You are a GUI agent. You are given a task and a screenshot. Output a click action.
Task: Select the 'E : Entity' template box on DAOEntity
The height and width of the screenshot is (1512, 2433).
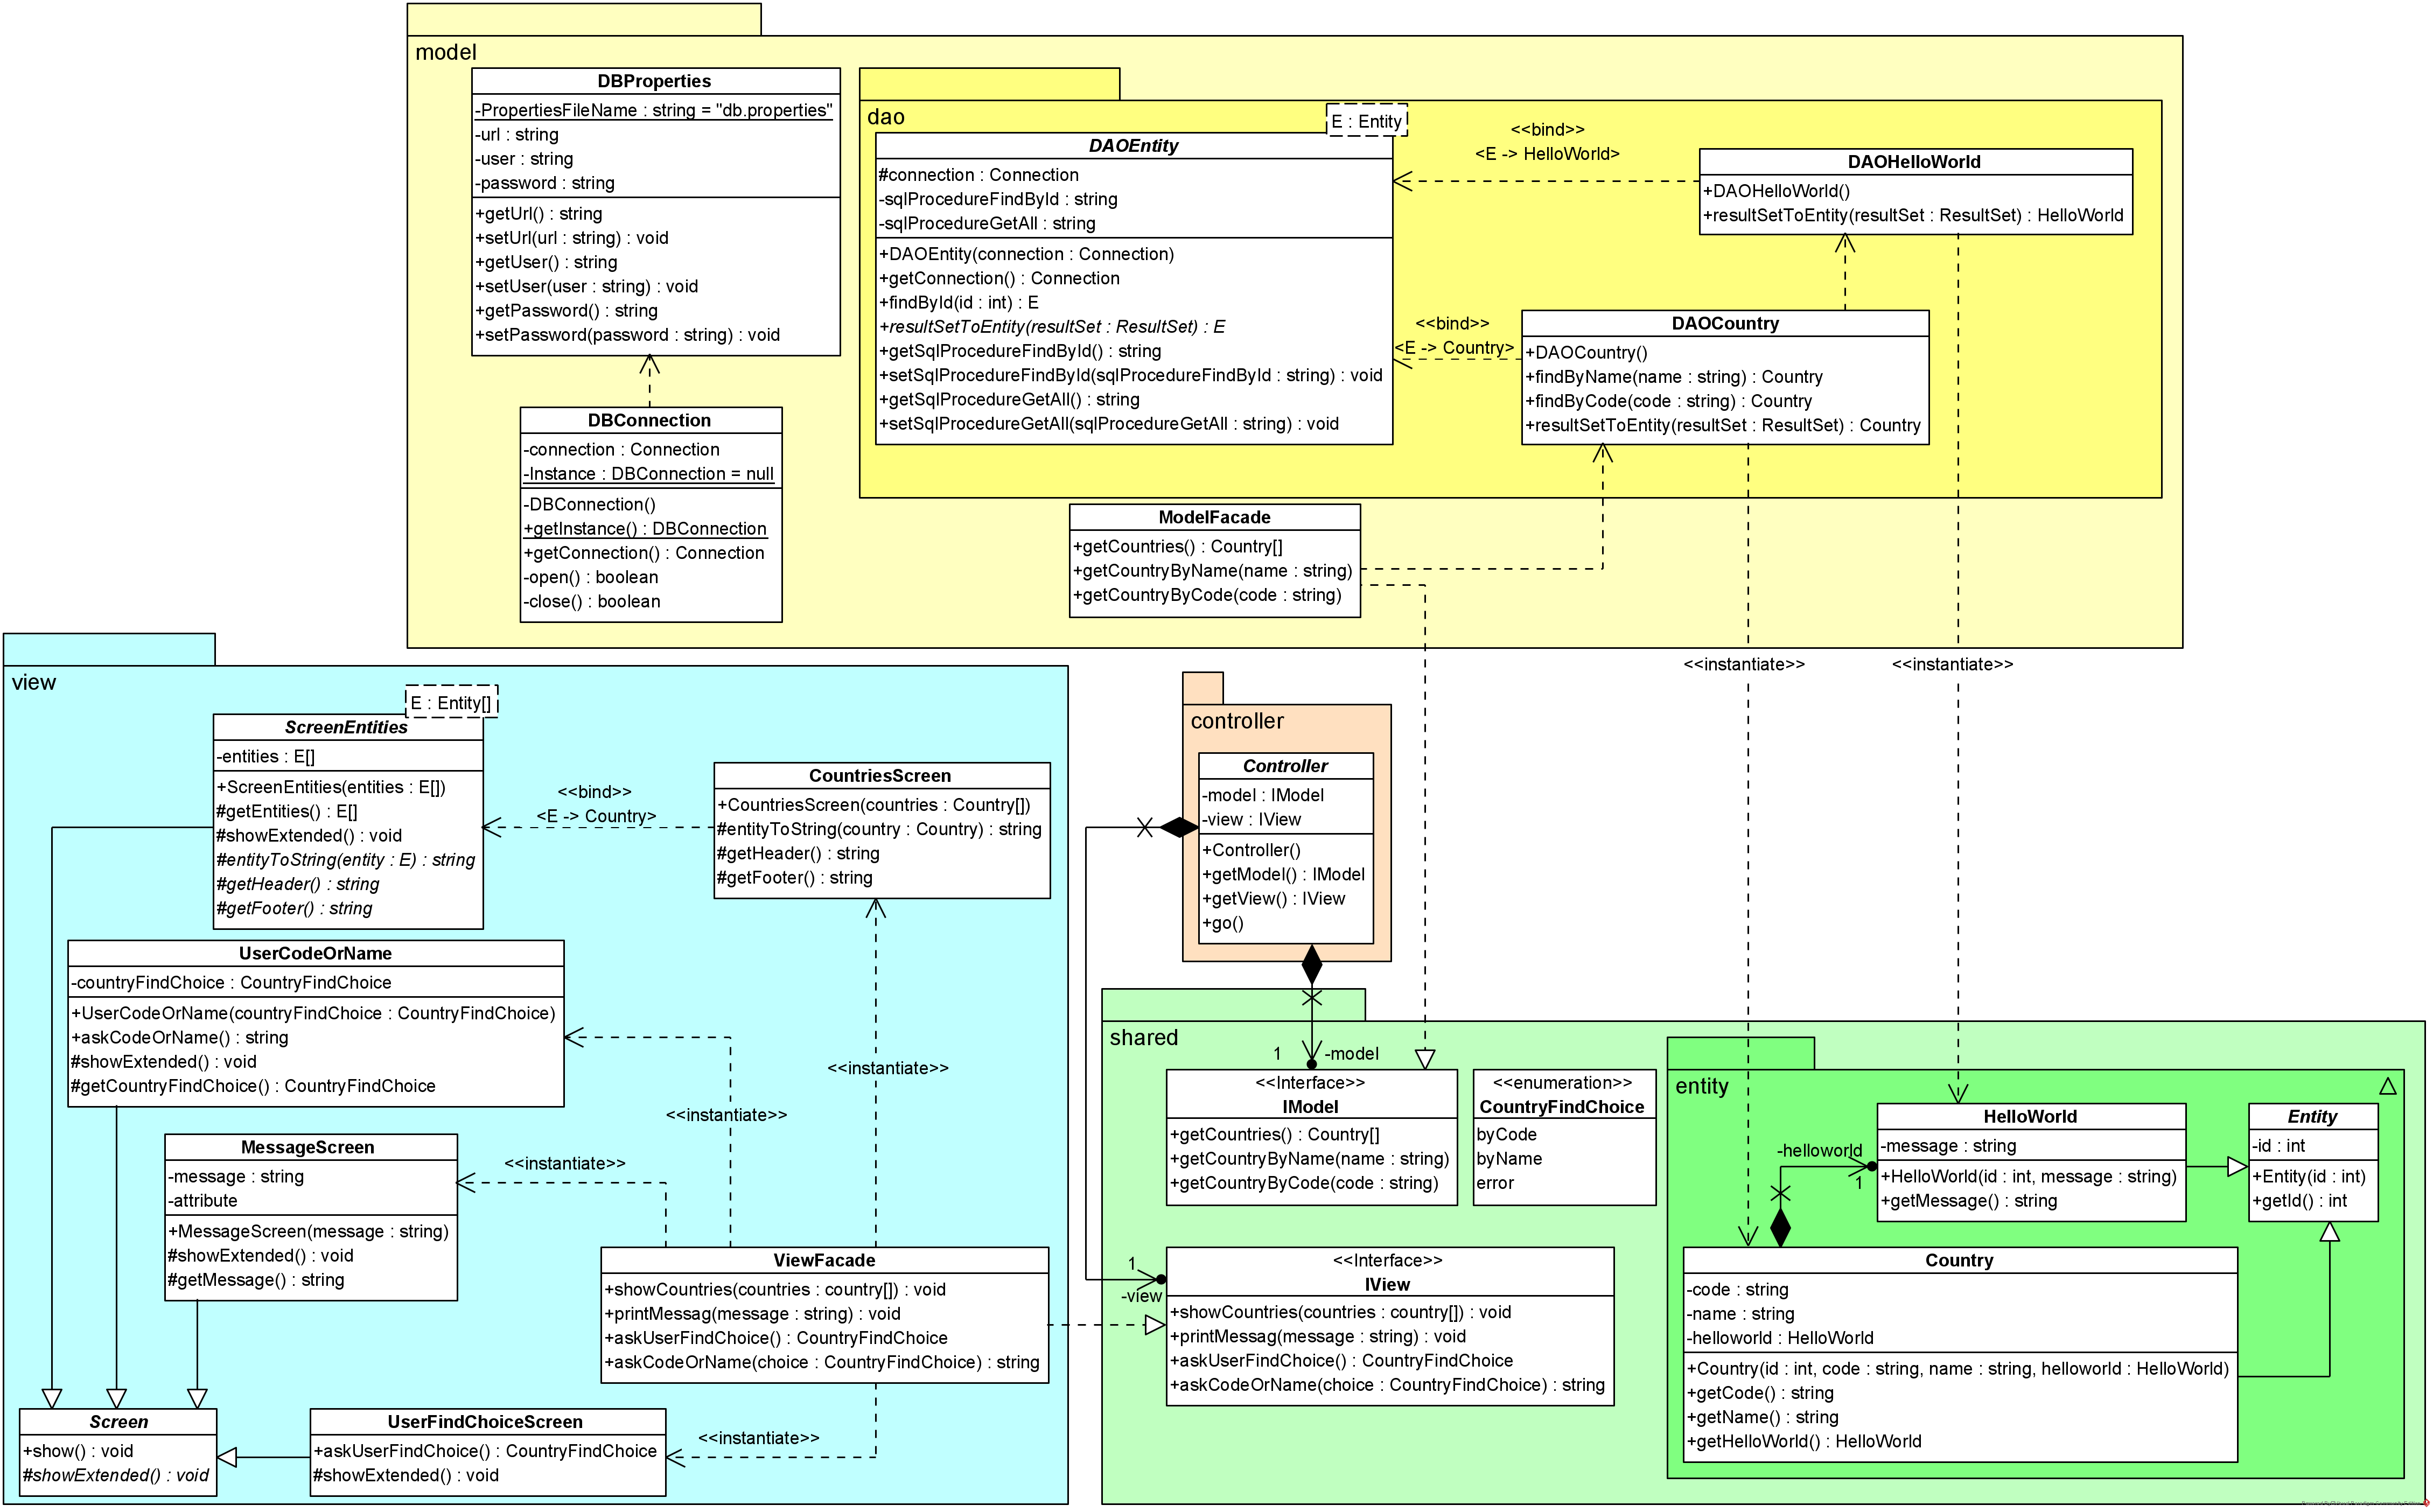coord(1366,121)
